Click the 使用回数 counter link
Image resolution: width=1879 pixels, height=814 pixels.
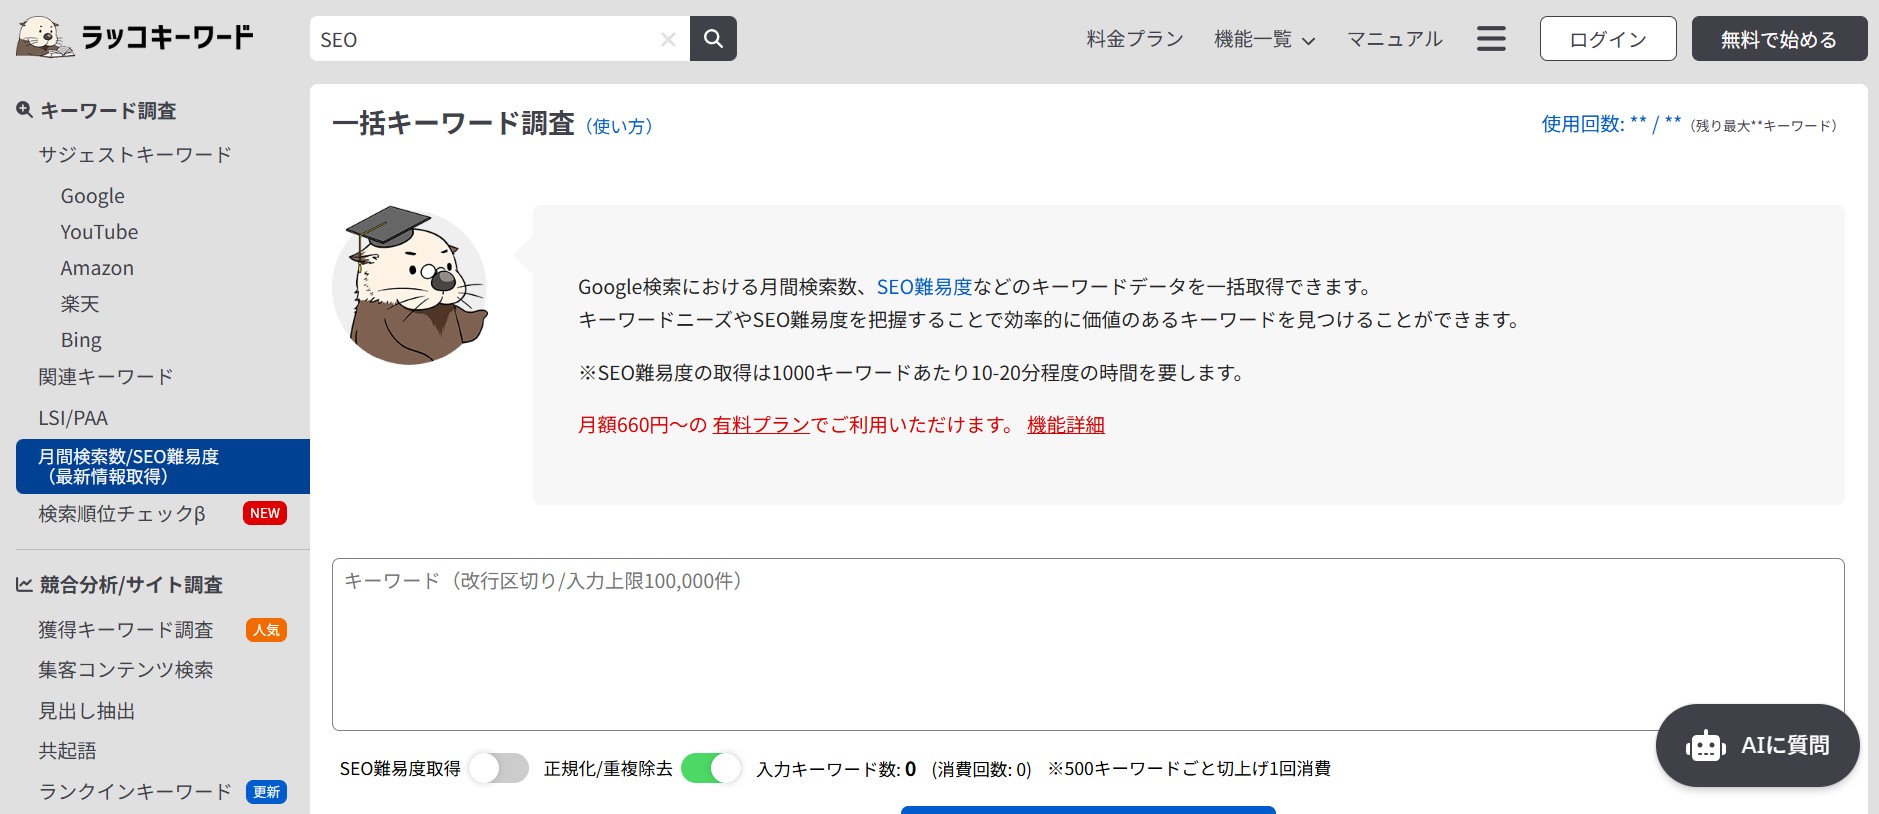tap(1611, 124)
